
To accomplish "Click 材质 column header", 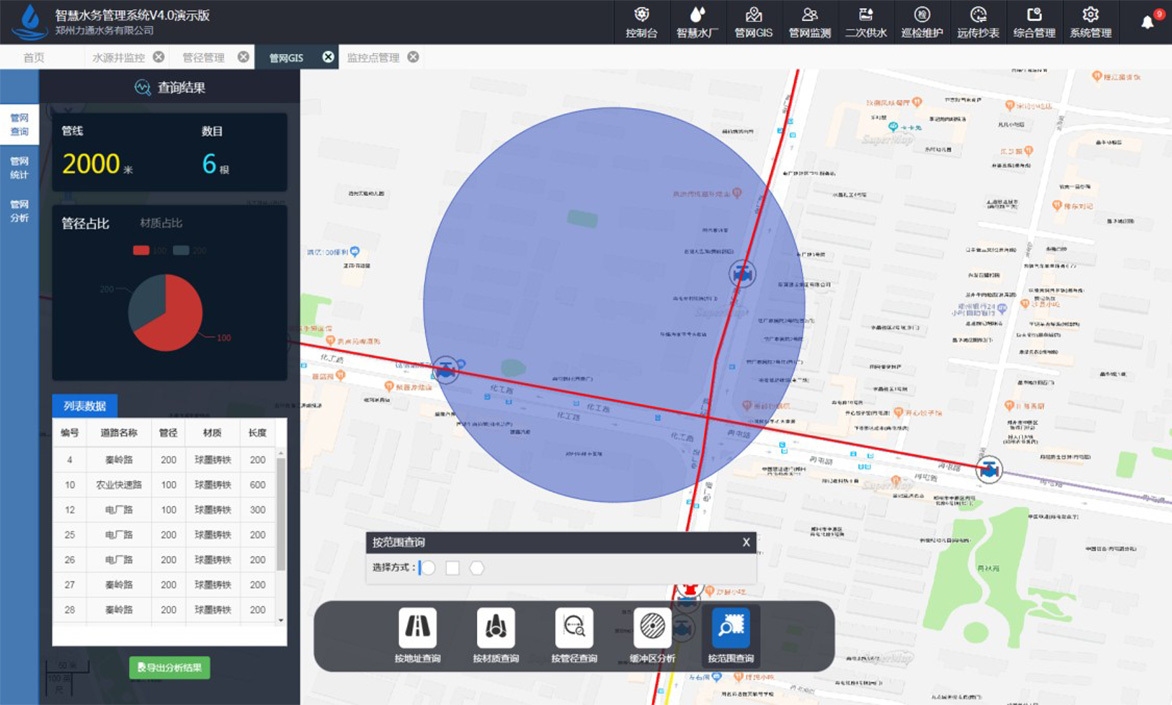I will click(x=212, y=433).
